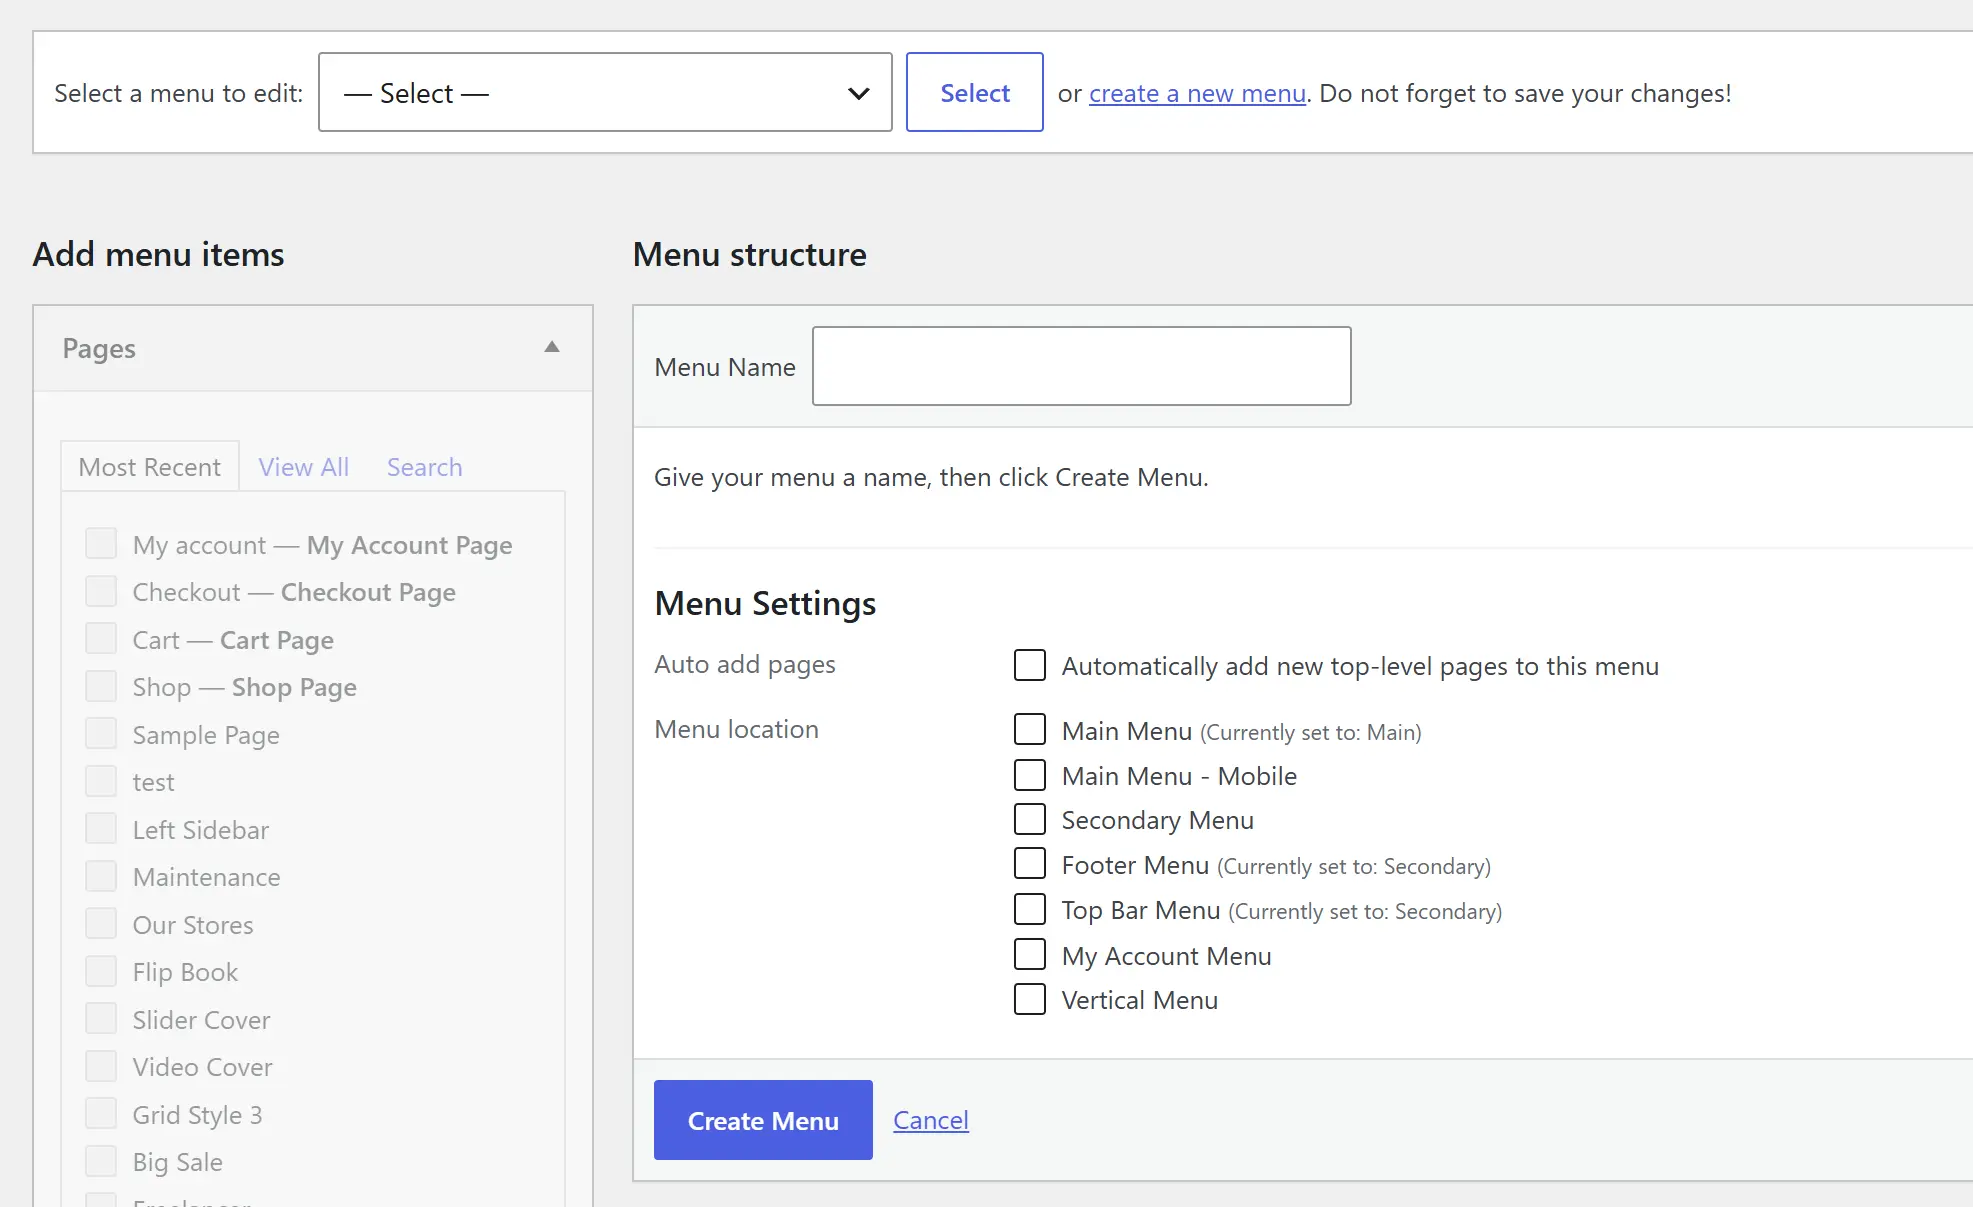Check the Sample Page item
Screen dimensions: 1973x1207
click(x=101, y=733)
